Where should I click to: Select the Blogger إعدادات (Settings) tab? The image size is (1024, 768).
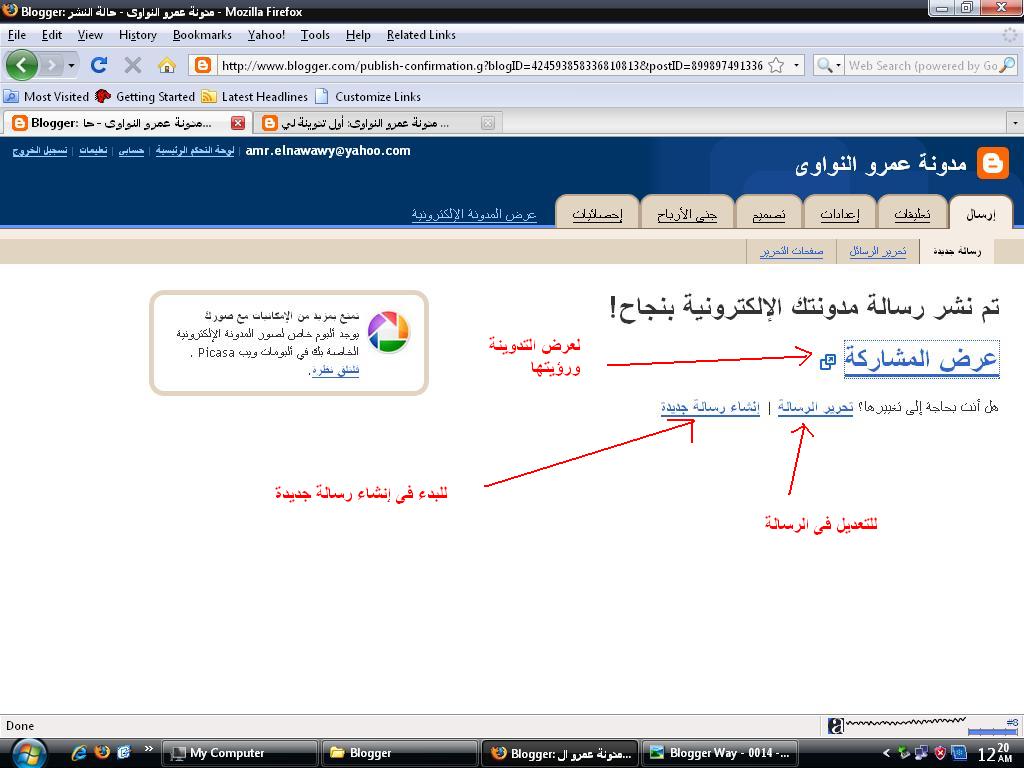click(x=839, y=213)
